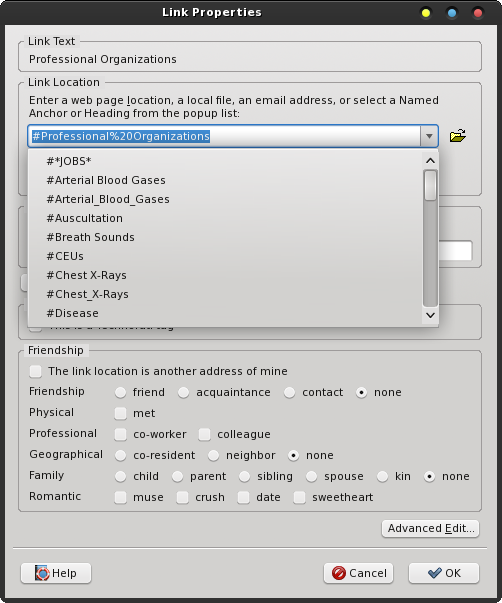Click the blue window title bar button
502x603 pixels.
point(452,13)
